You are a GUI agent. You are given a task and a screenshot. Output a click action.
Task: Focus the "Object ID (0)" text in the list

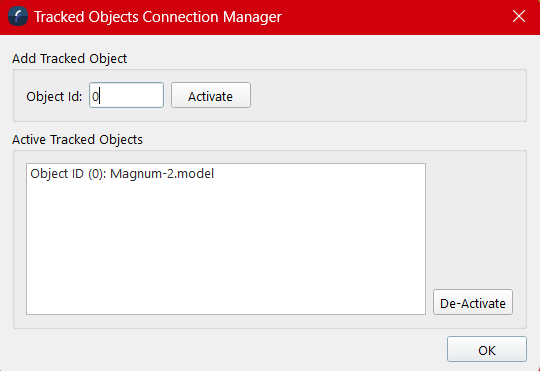click(x=68, y=174)
